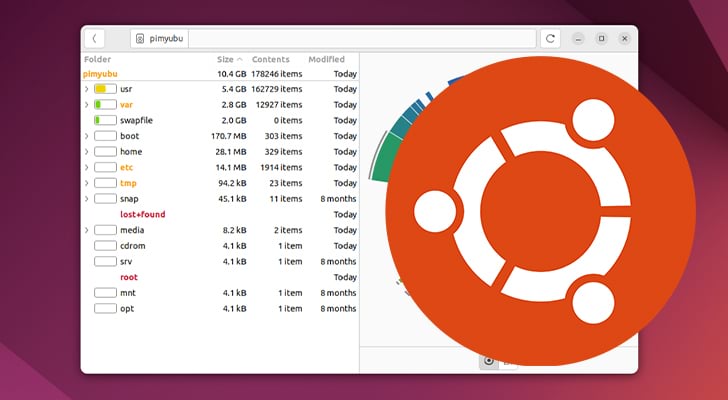This screenshot has height=400, width=728.
Task: Go back with the left chevron button
Action: (x=95, y=39)
